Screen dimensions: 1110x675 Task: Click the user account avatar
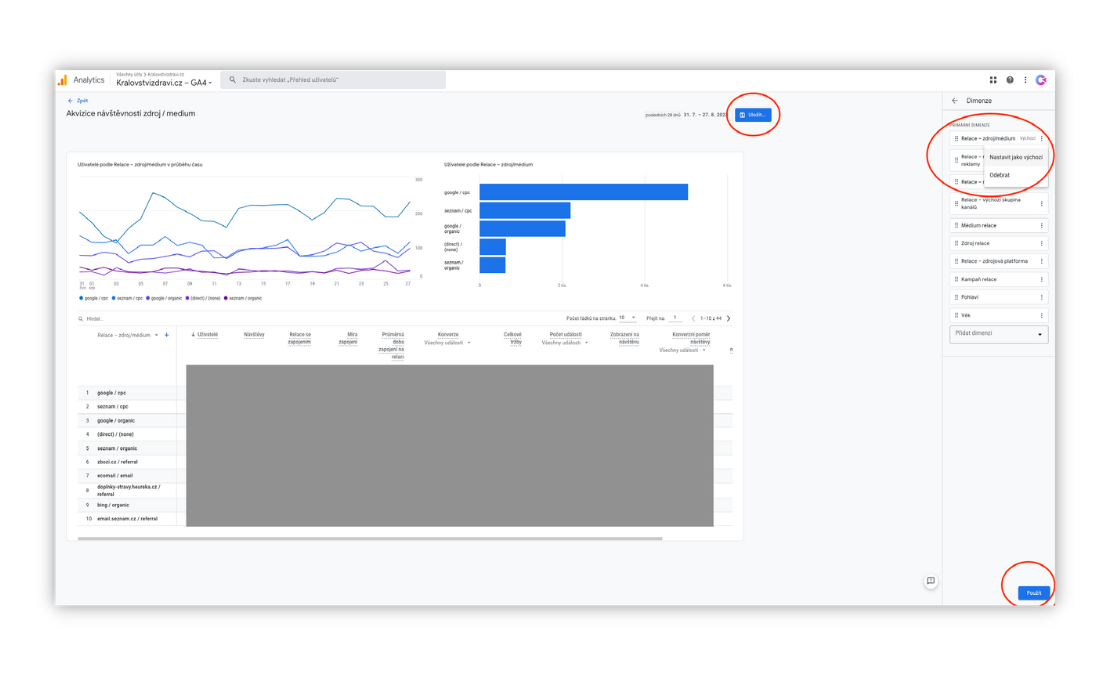pyautogui.click(x=1041, y=80)
